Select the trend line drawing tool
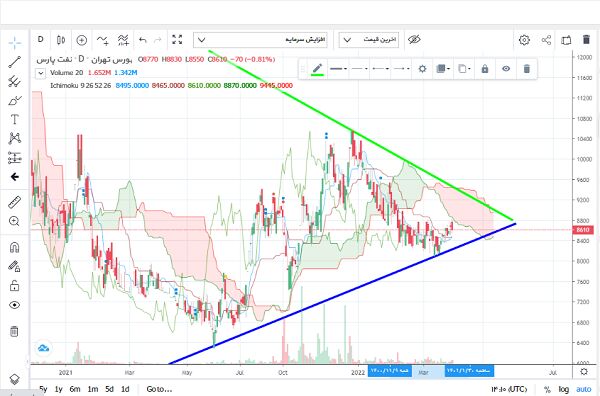This screenshot has width=600, height=396. pos(15,62)
